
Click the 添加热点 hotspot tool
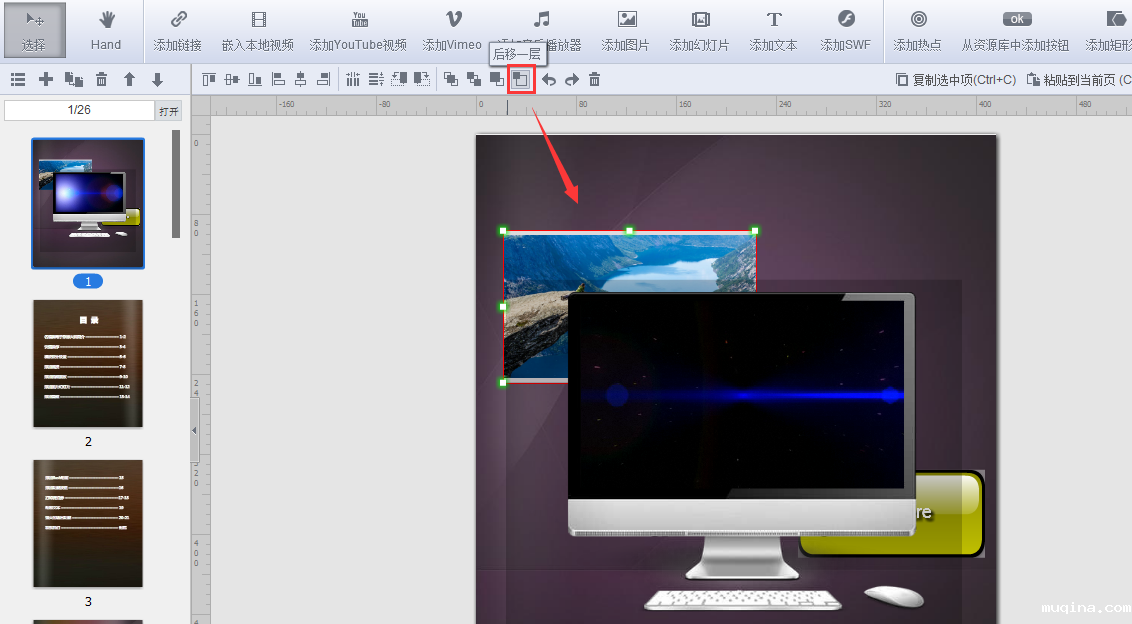click(917, 30)
